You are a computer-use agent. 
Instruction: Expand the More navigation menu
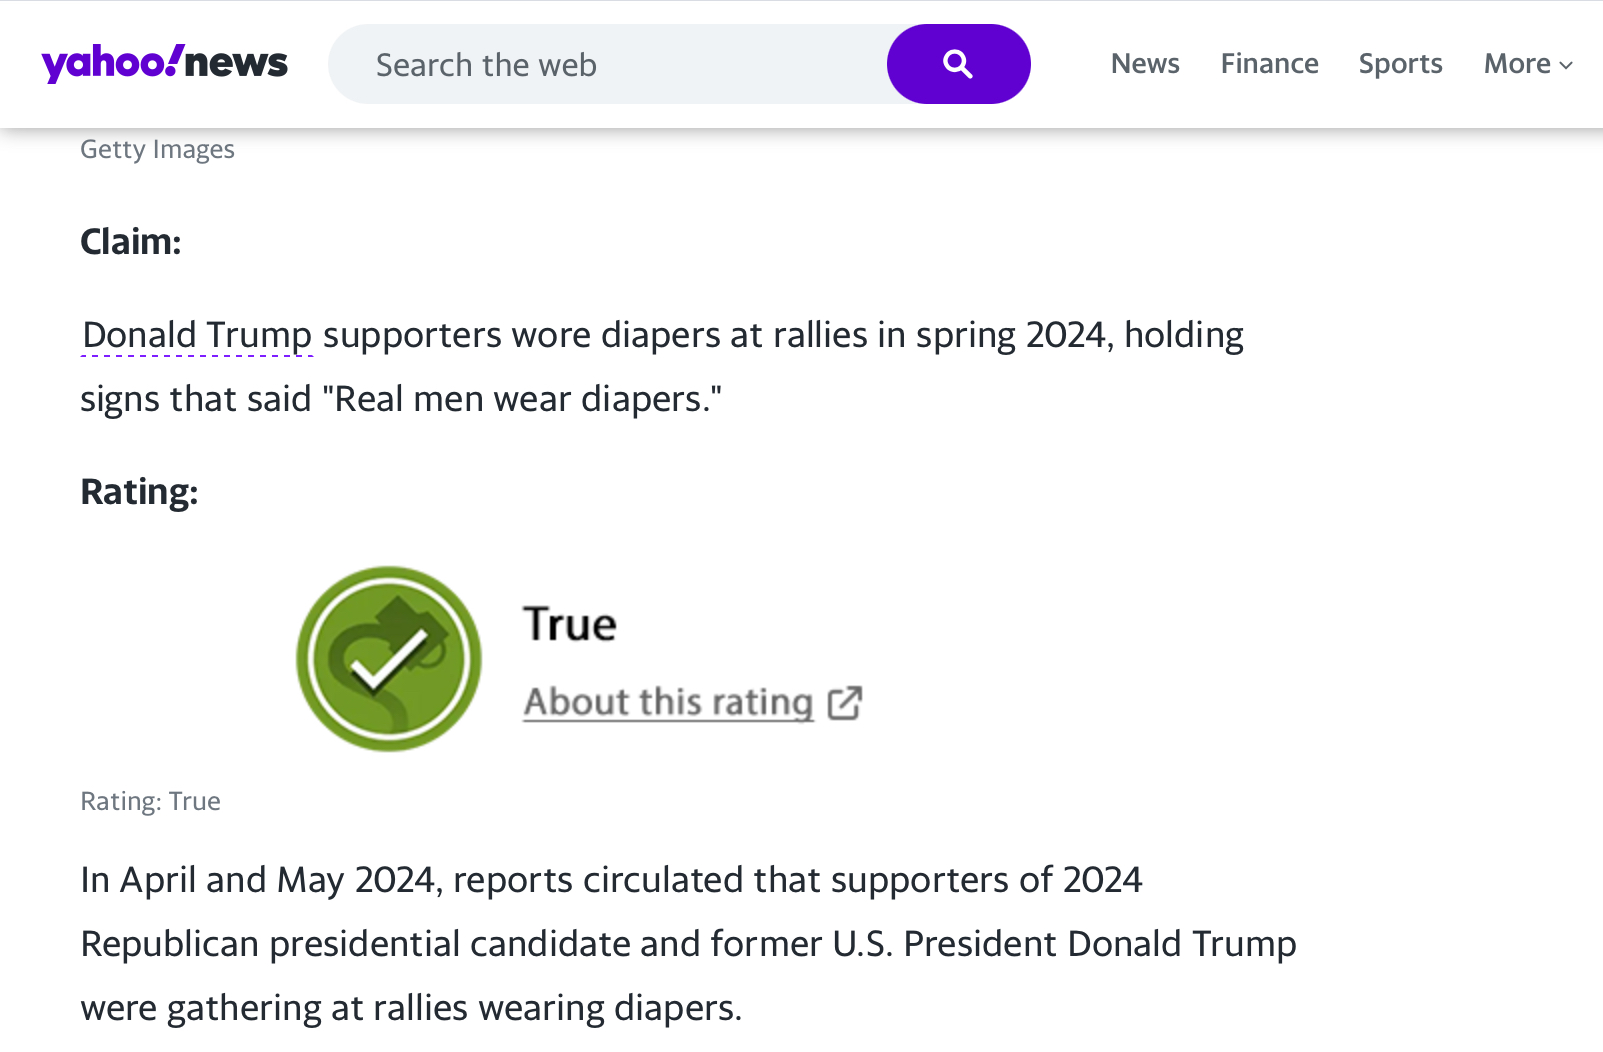pos(1528,64)
